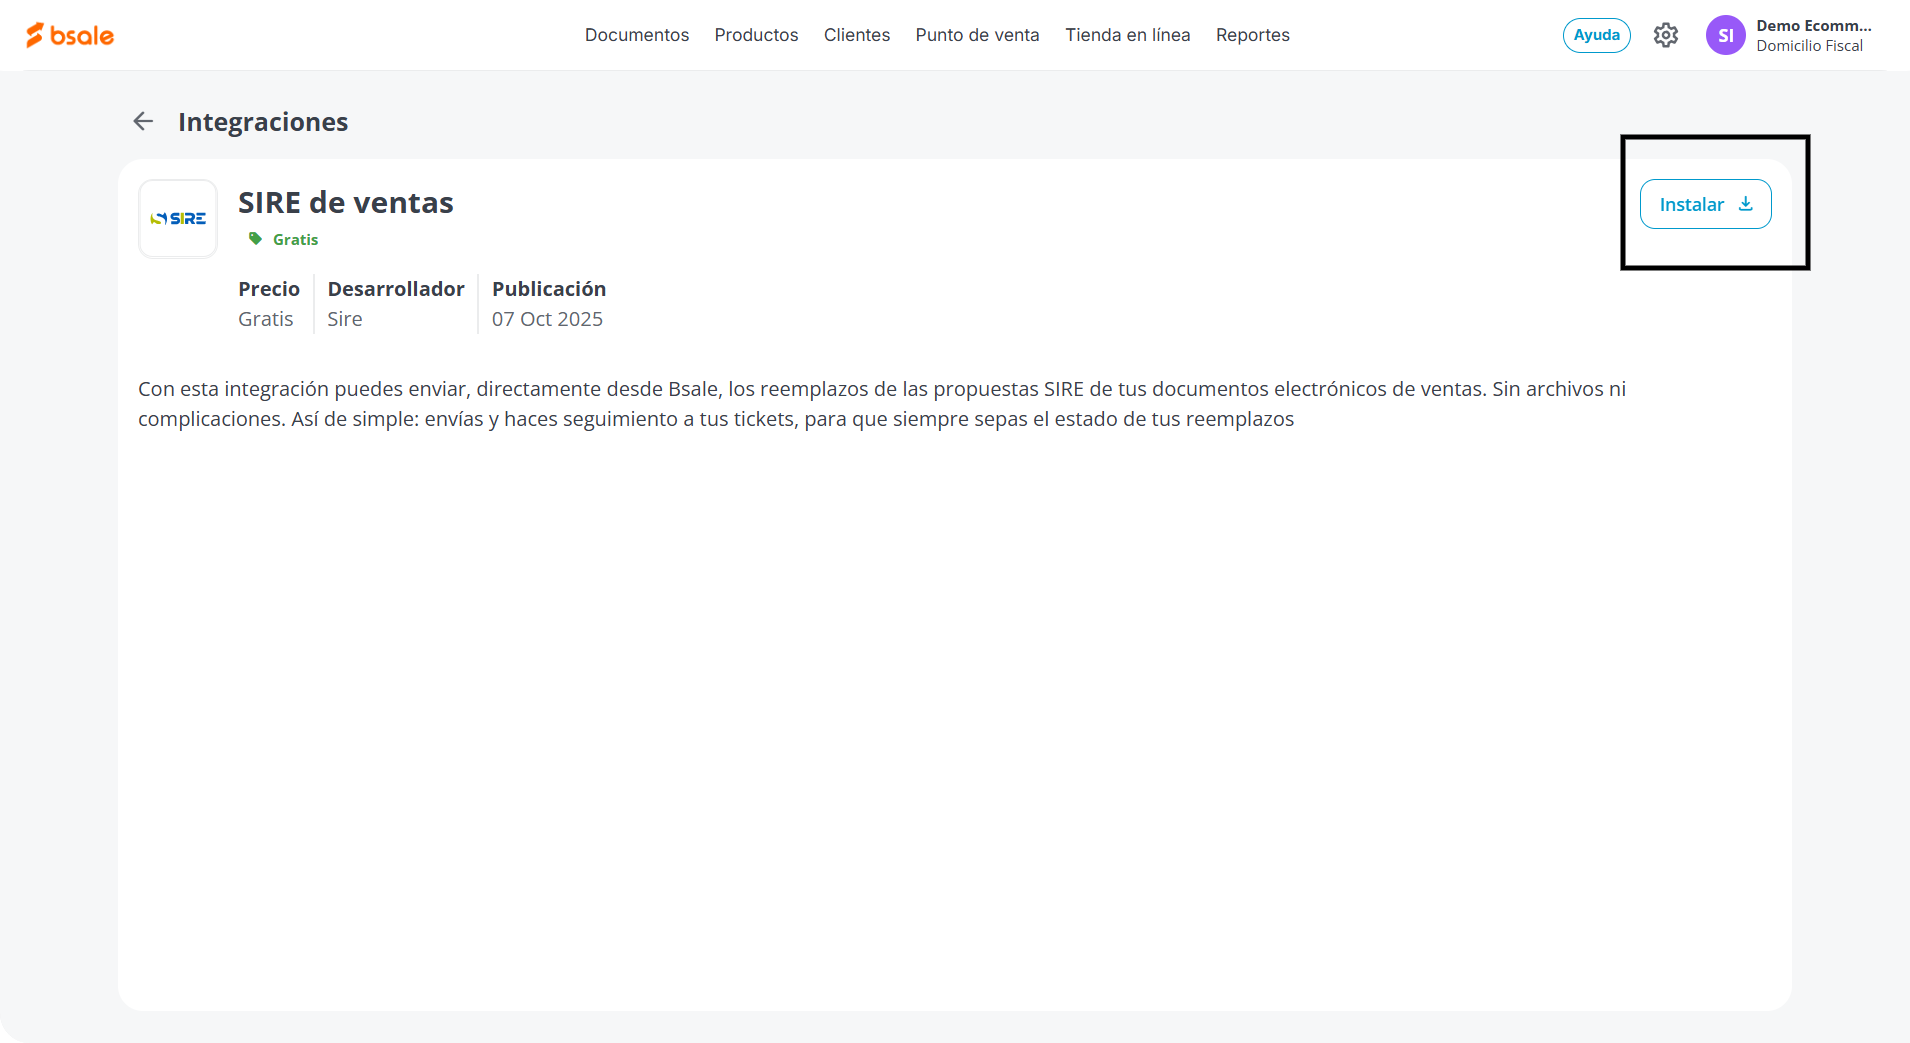Click the integration description paragraph

[x=882, y=404]
